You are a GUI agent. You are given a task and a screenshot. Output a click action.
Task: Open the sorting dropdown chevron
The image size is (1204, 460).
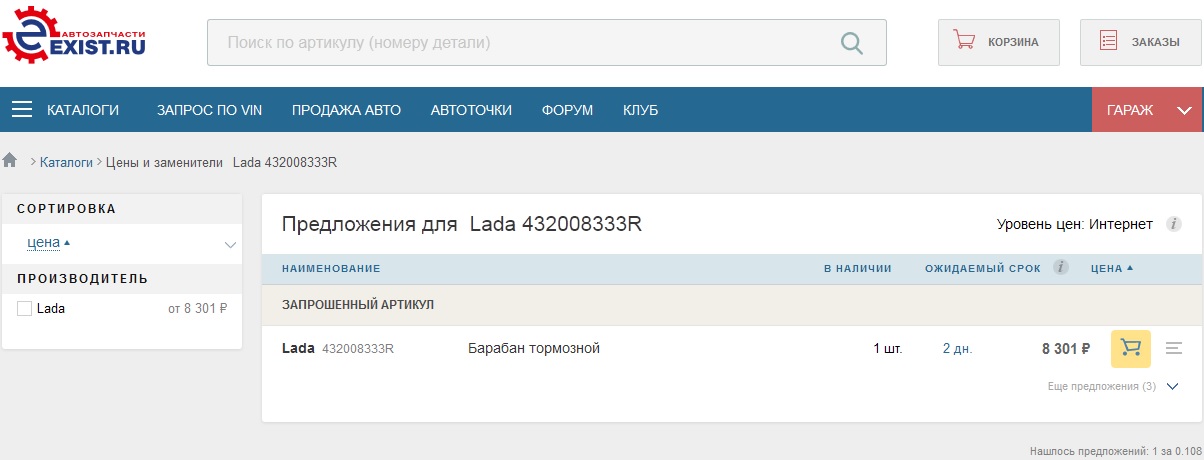[x=230, y=244]
